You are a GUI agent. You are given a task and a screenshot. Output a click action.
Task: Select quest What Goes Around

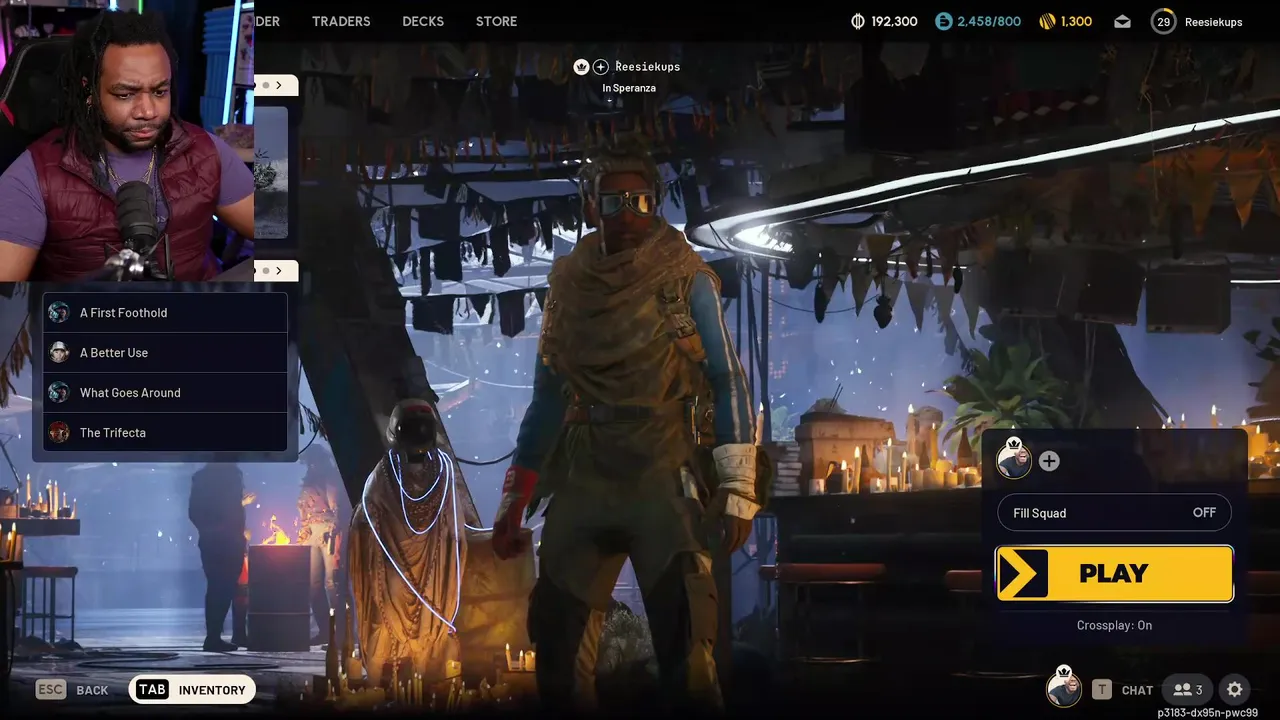coord(165,393)
